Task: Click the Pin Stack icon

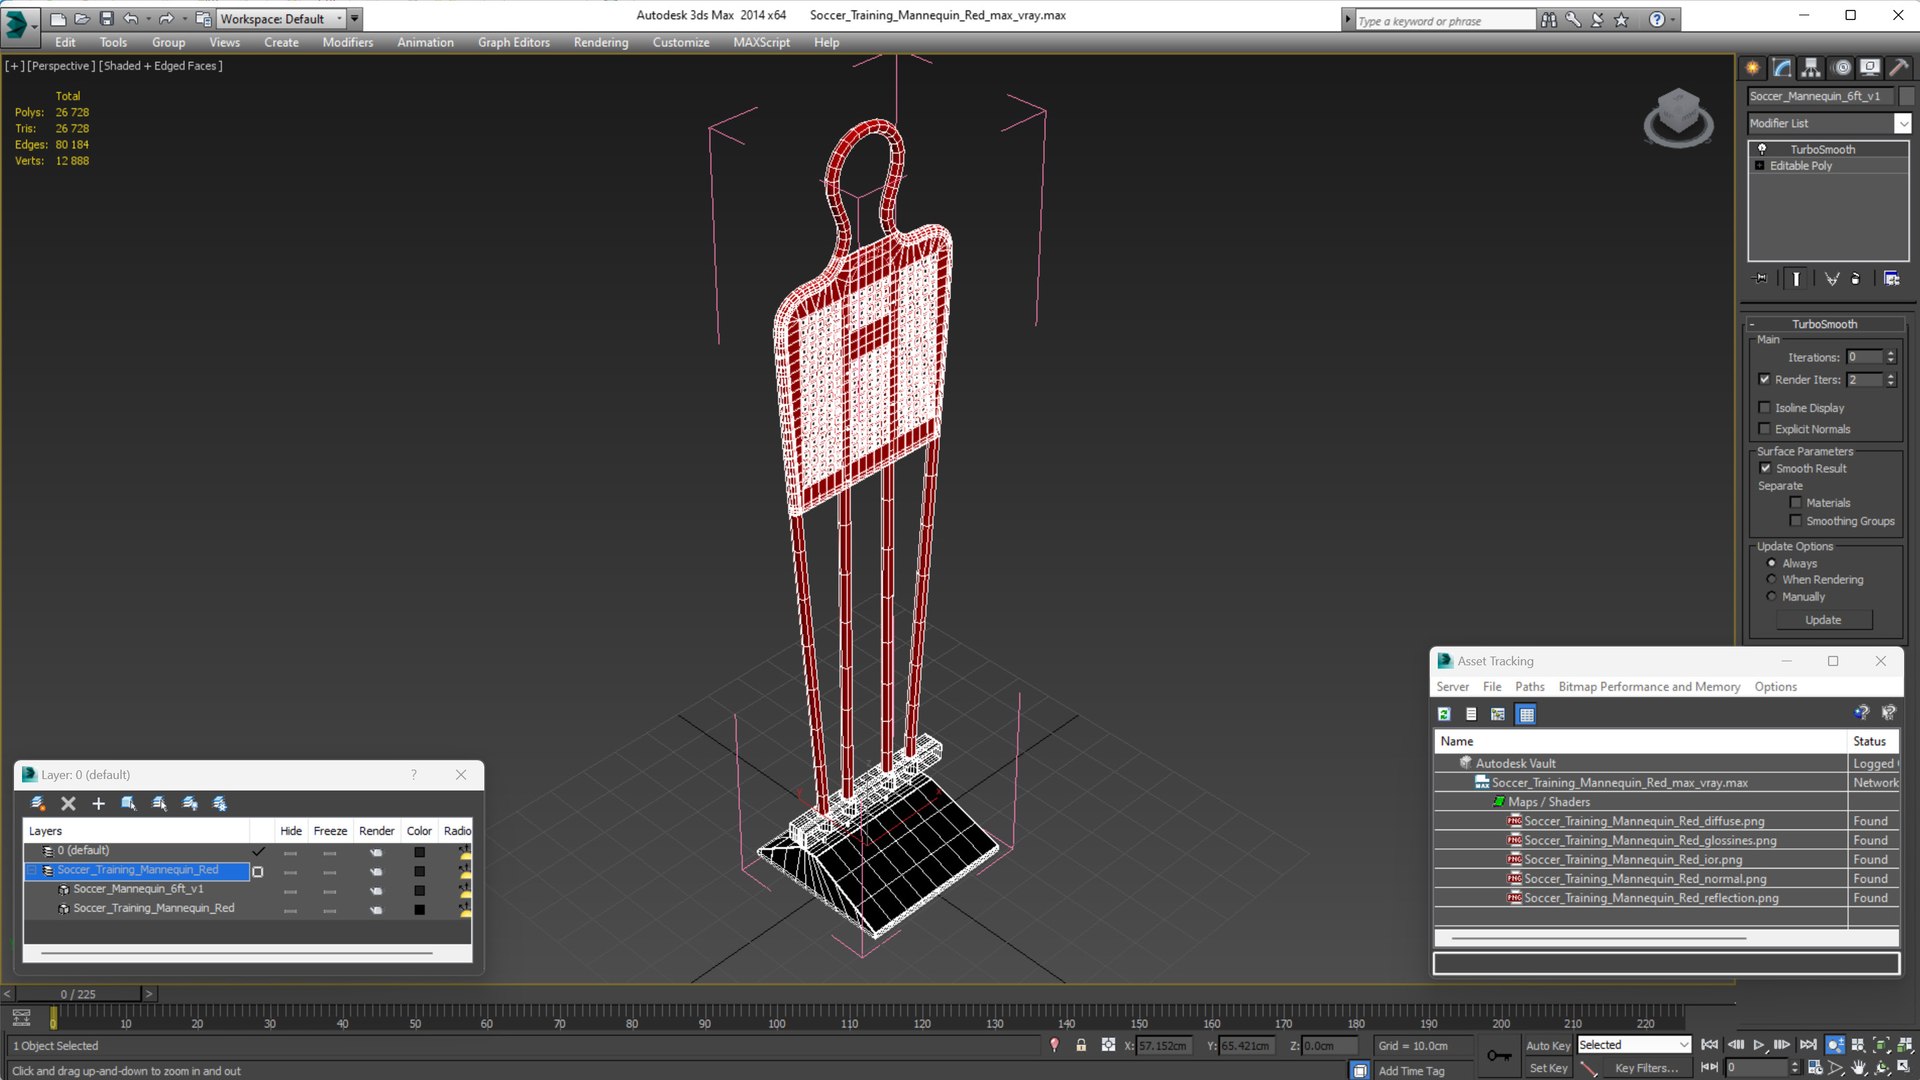Action: pyautogui.click(x=1761, y=279)
